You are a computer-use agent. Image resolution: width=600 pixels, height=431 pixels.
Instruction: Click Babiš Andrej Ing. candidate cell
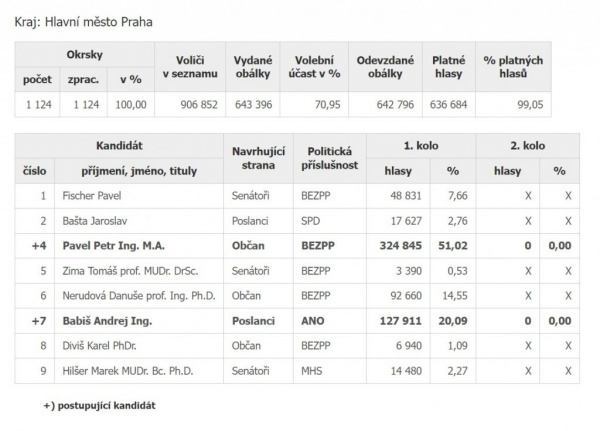105,321
